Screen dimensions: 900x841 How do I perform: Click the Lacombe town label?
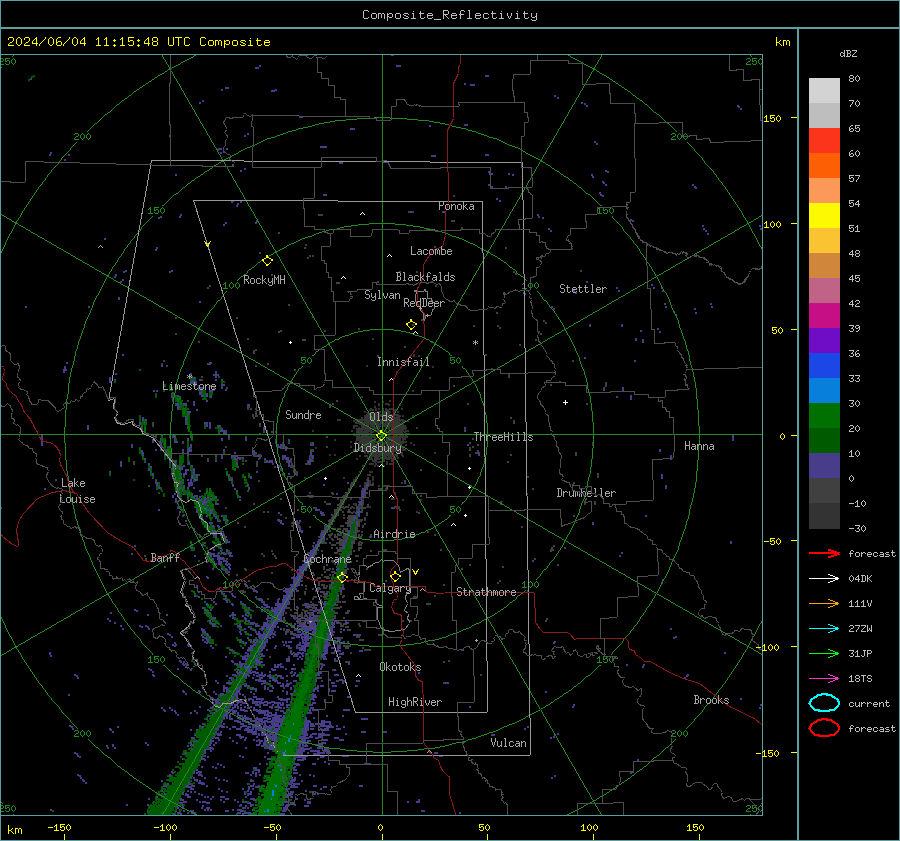tap(431, 251)
